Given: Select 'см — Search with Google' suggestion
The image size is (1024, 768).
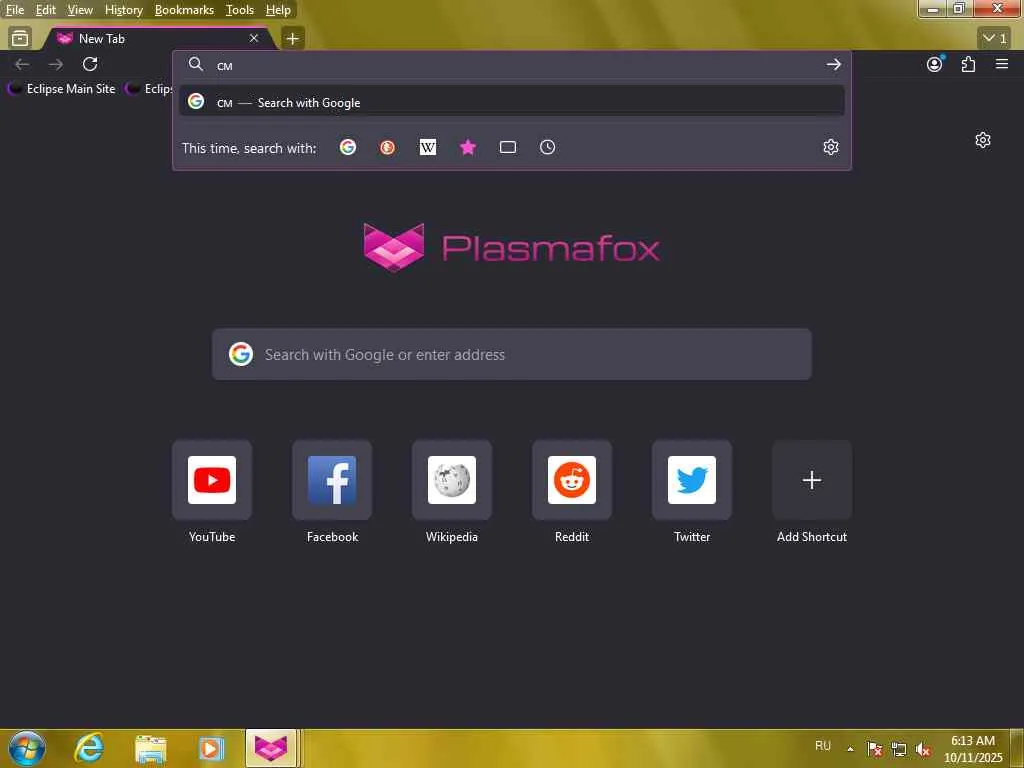Looking at the screenshot, I should click(x=512, y=102).
